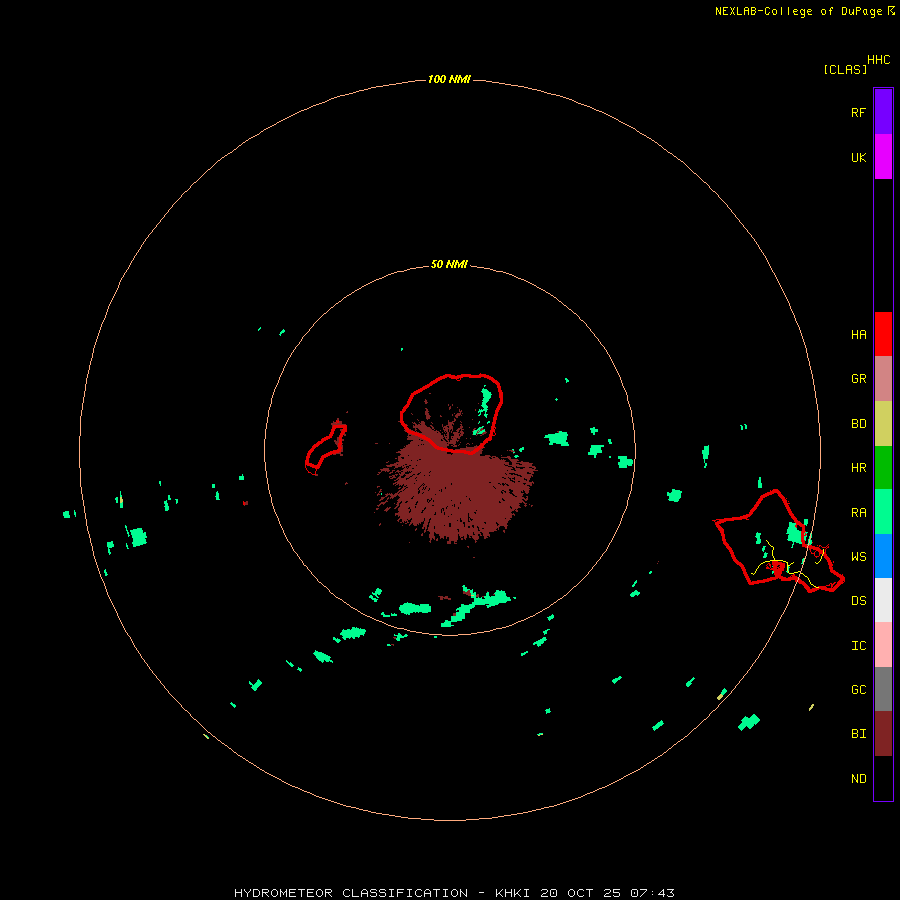Click the NEXLAB-College of DuPage credit text
The width and height of the screenshot is (900, 900).
pos(804,11)
